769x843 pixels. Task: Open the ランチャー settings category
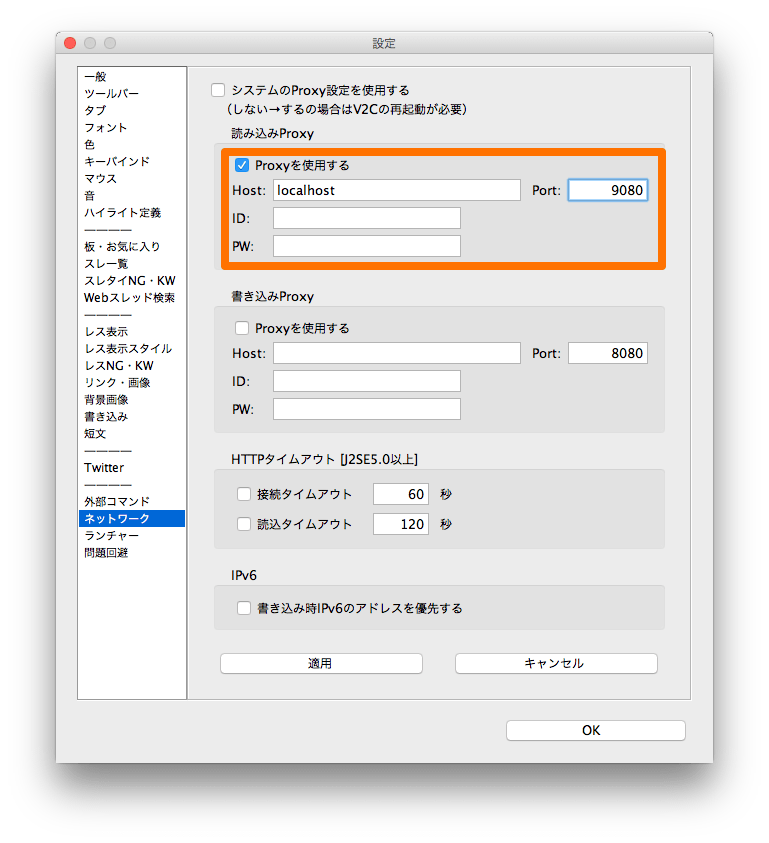(132, 536)
